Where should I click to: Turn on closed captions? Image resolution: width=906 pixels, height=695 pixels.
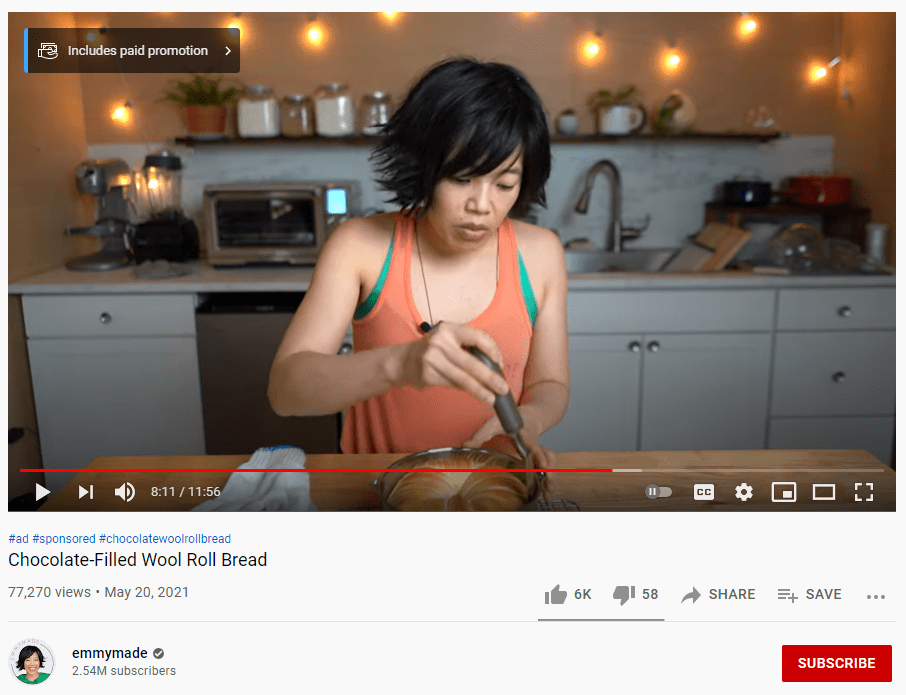click(704, 492)
